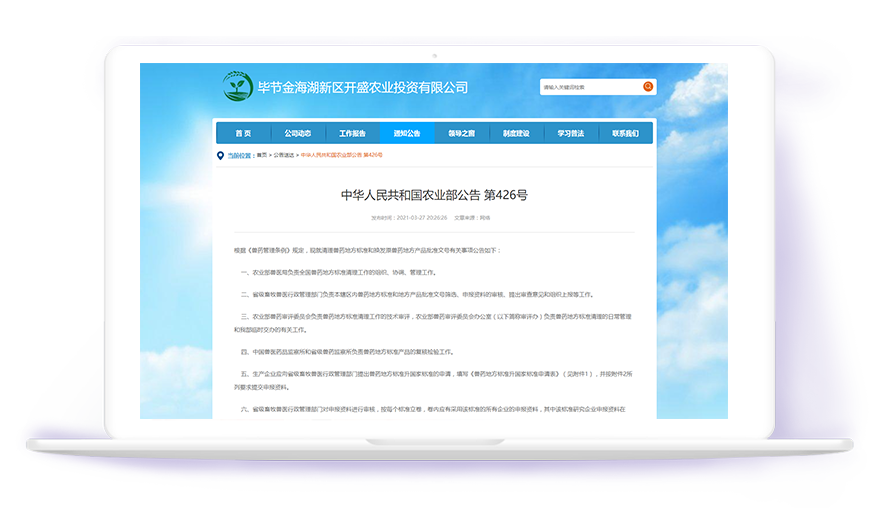Click the green company logo icon
Viewport: 884px width, 517px height.
[238, 87]
